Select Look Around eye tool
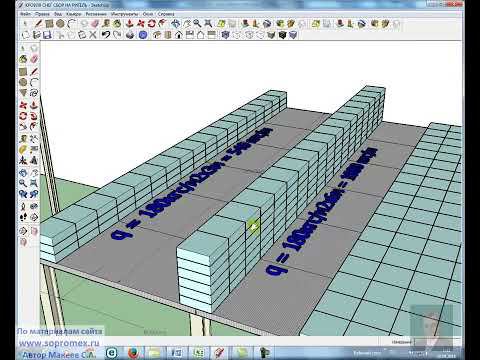This screenshot has height=360, width=480. click(34, 207)
